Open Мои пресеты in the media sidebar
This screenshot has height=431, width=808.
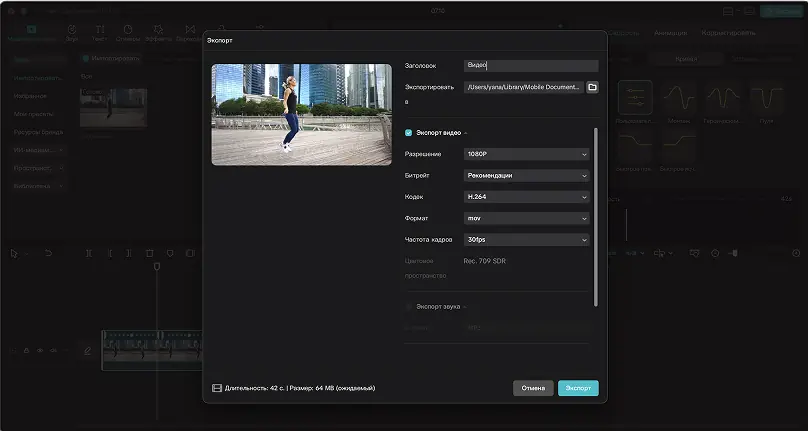point(33,114)
